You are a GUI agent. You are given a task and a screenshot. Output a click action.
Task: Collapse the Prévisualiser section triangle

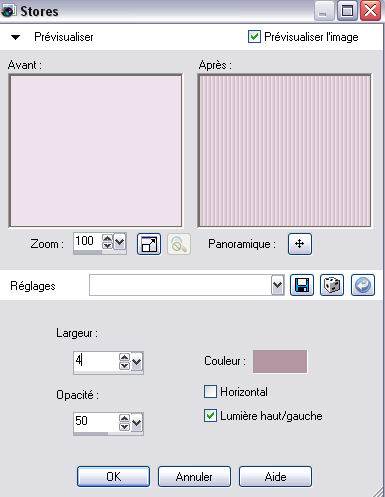click(15, 37)
